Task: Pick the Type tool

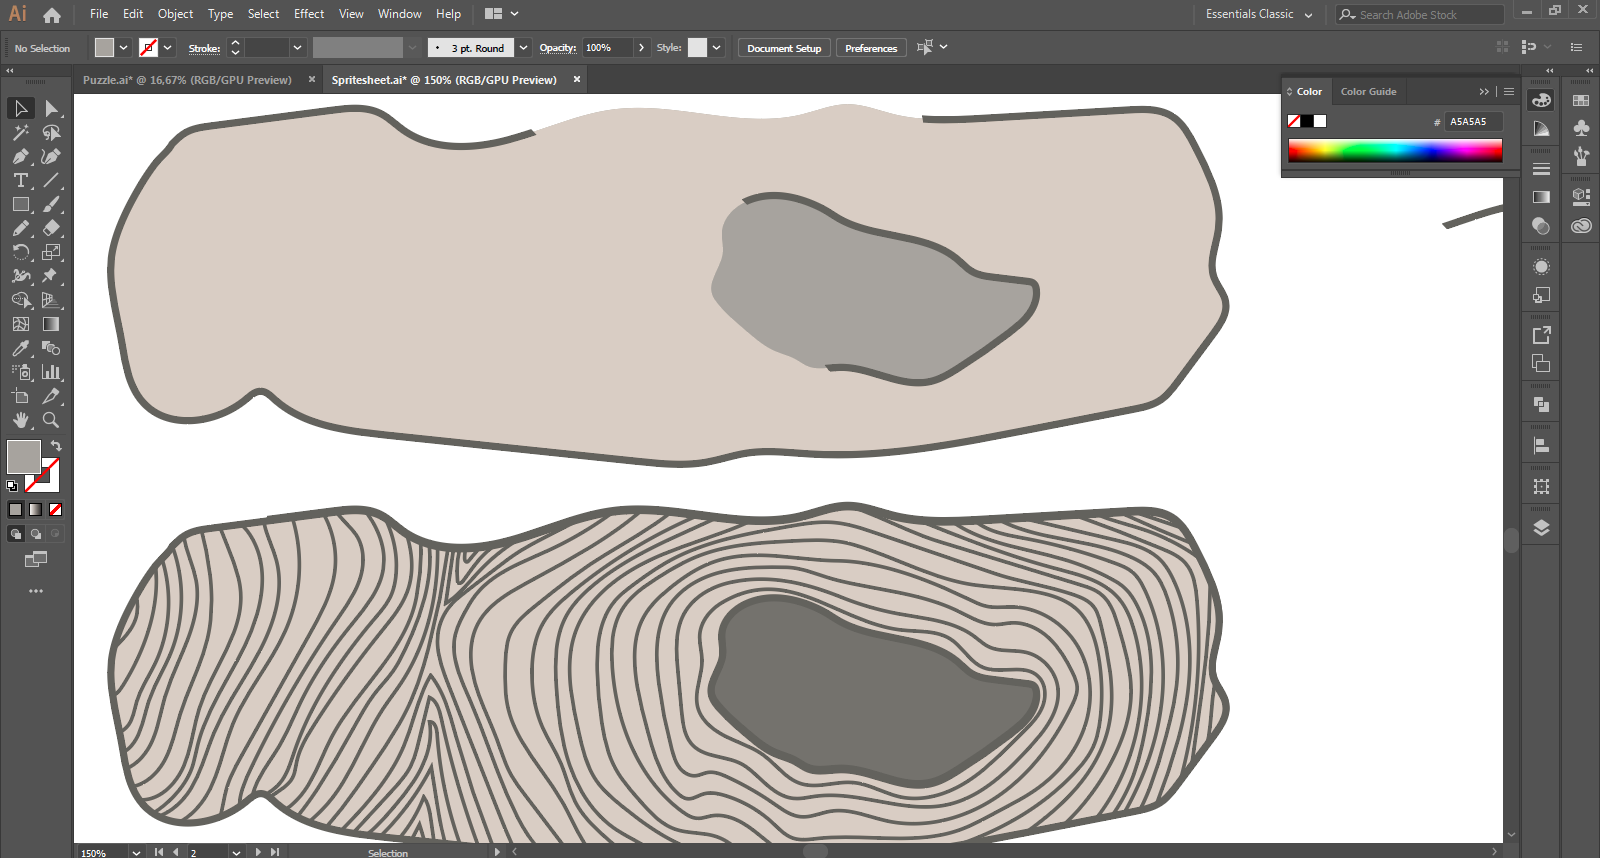Action: coord(21,180)
